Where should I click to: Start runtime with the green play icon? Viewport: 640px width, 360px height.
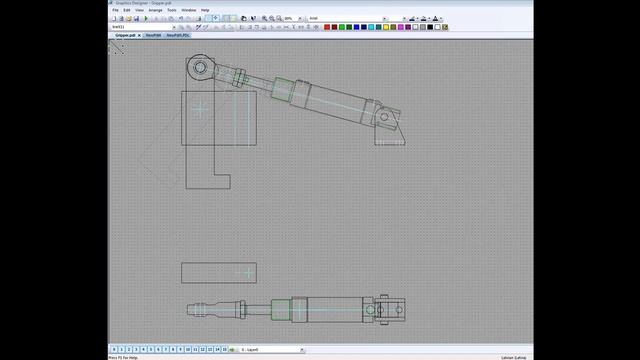pyautogui.click(x=146, y=18)
